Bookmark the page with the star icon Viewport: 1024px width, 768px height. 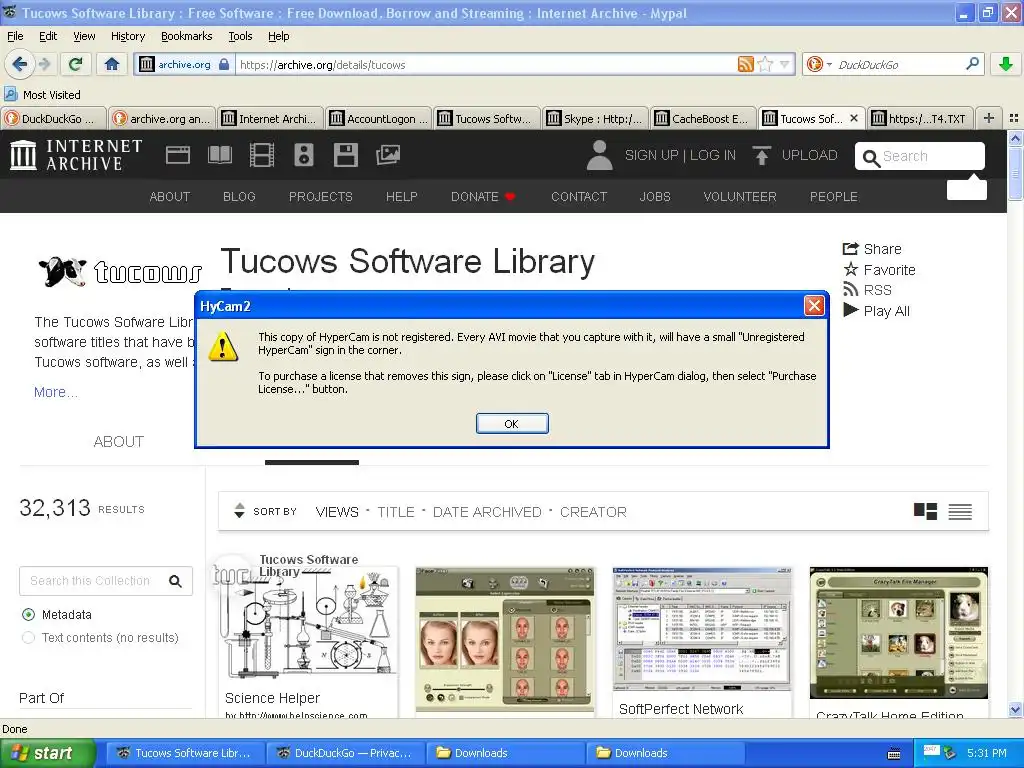click(x=765, y=64)
